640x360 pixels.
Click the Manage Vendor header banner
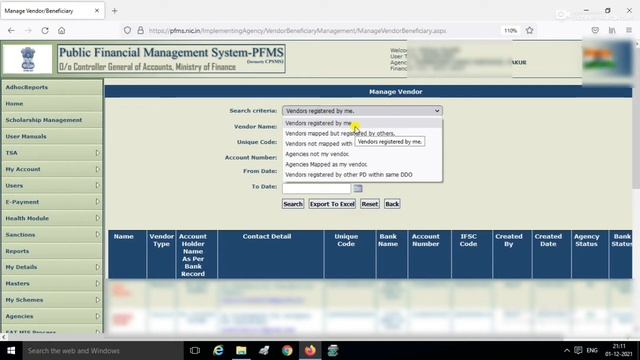coord(368,92)
